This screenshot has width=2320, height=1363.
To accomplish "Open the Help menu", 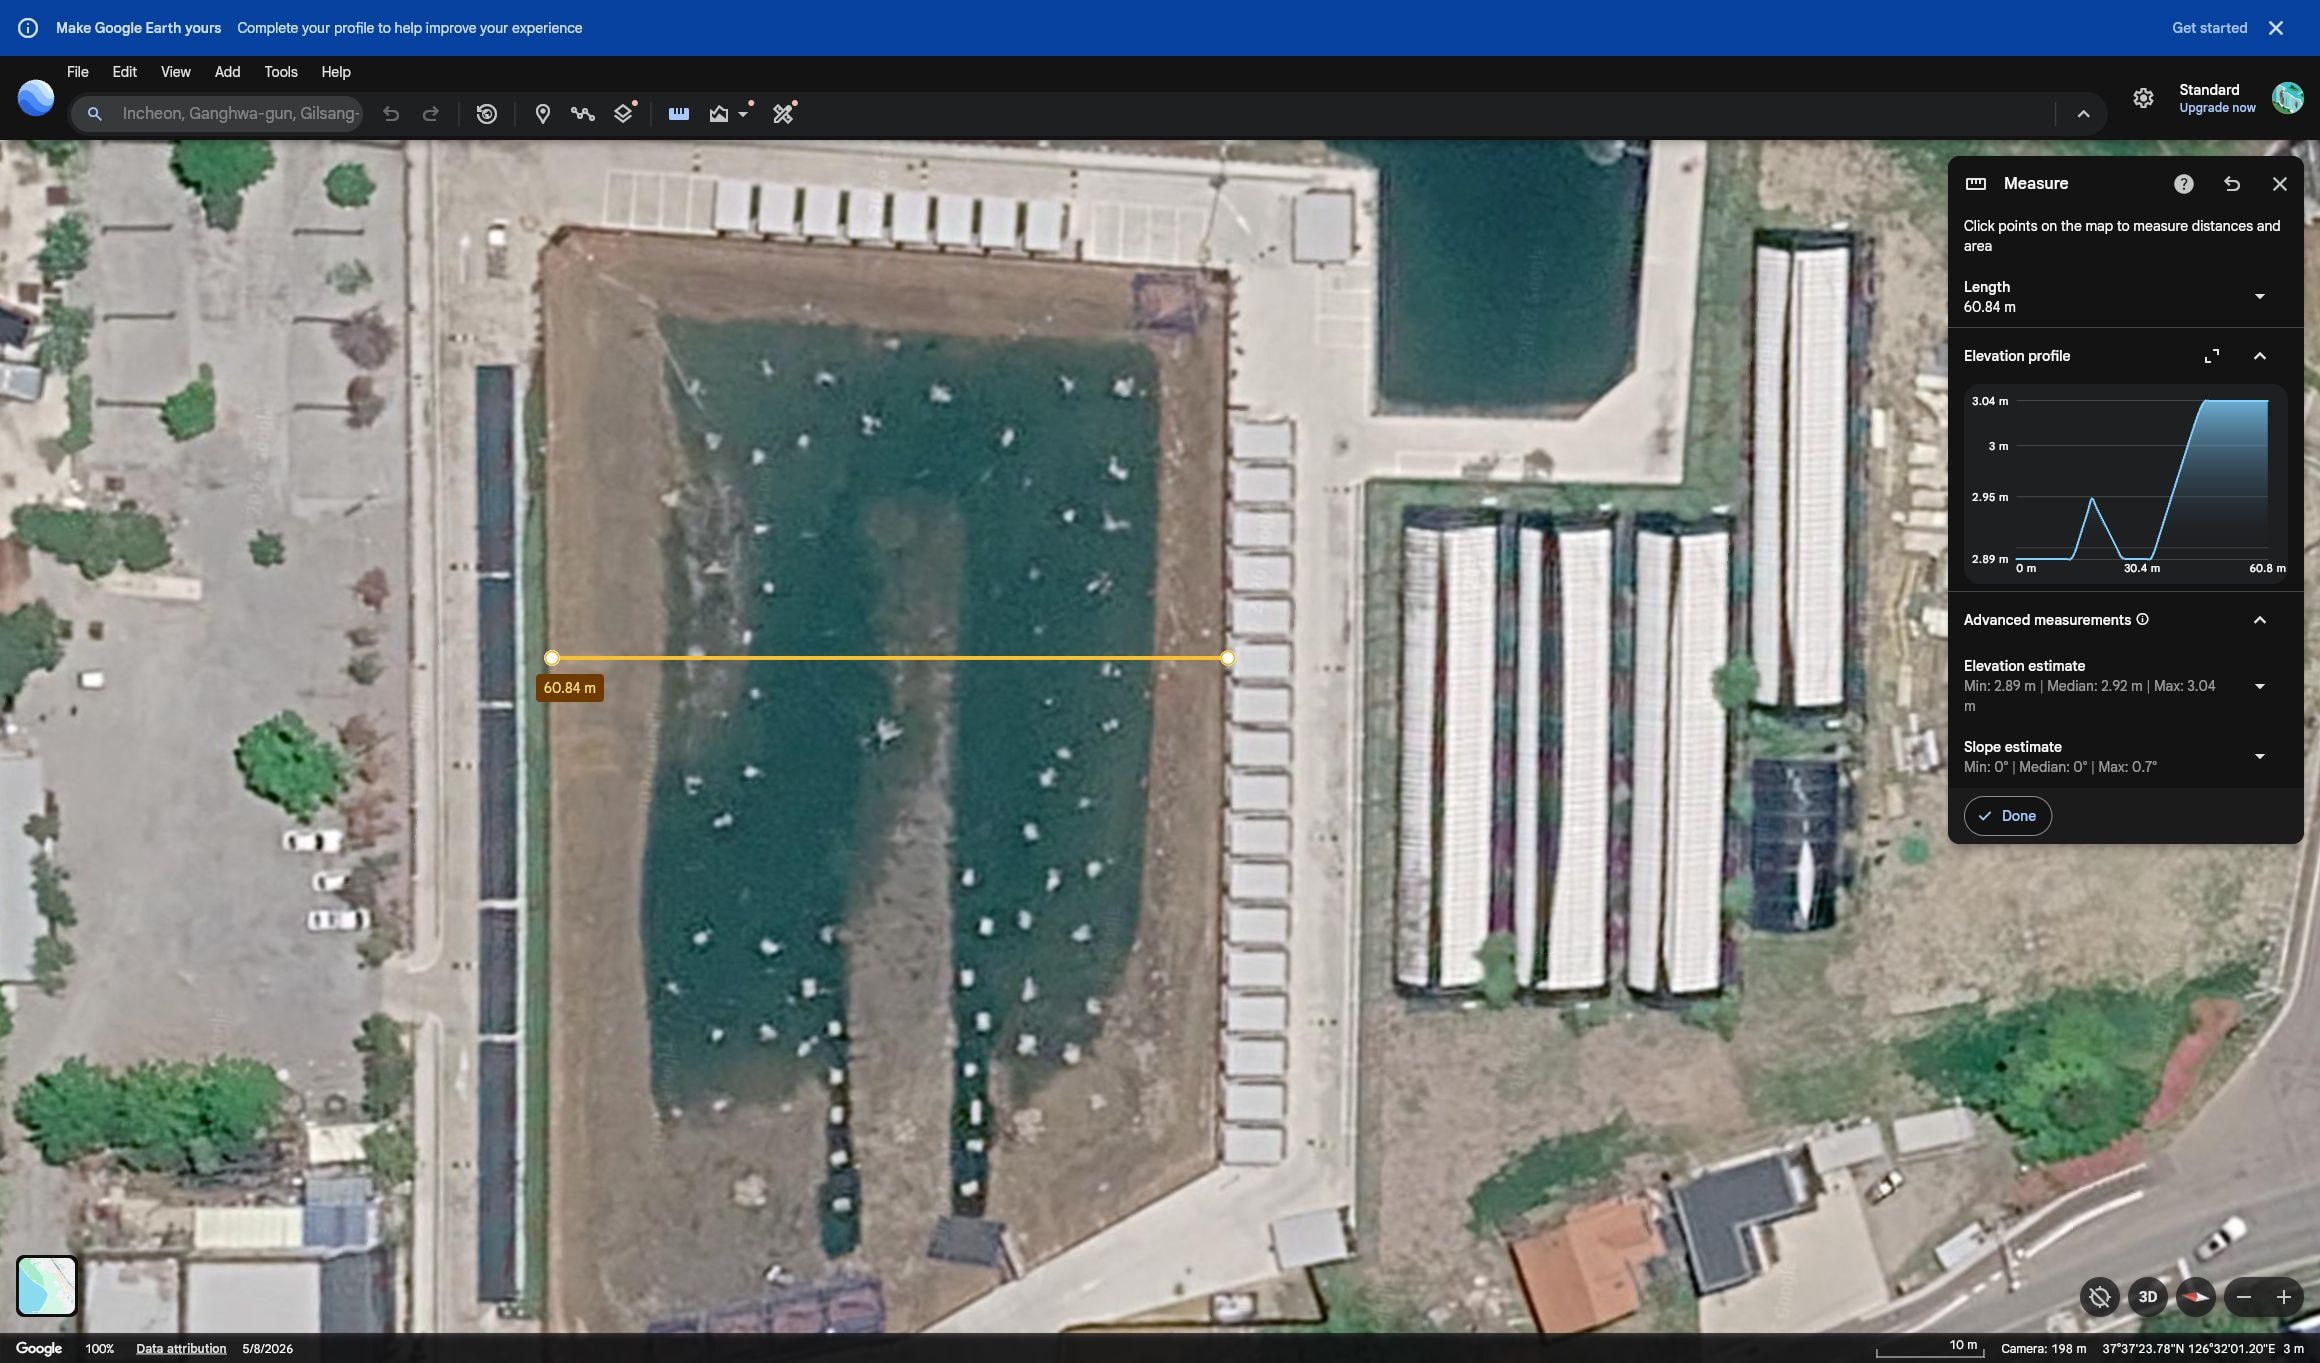I will click(336, 72).
